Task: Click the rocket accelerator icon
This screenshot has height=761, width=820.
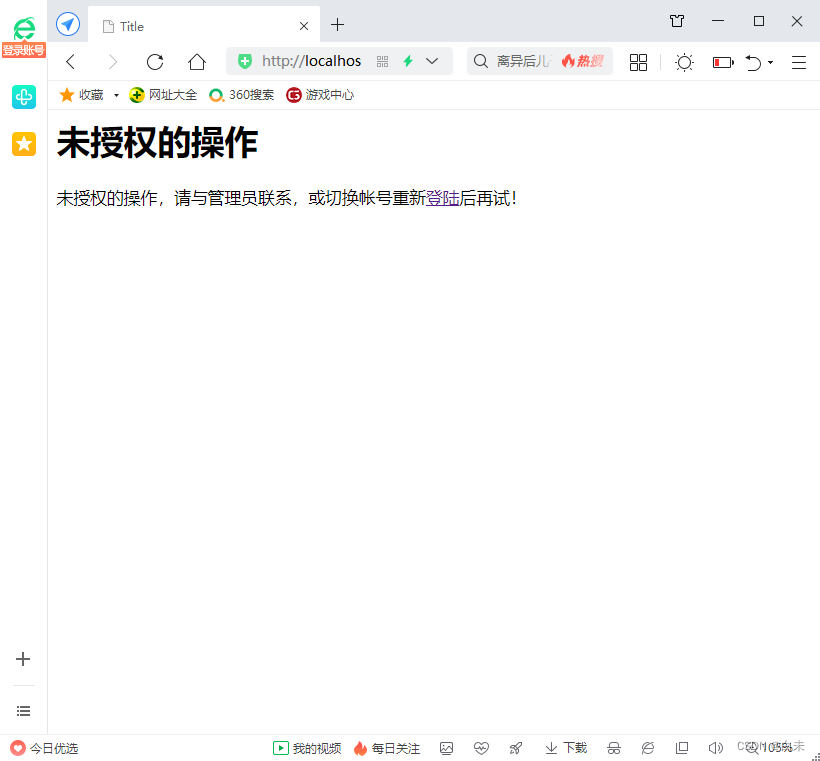Action: [516, 748]
